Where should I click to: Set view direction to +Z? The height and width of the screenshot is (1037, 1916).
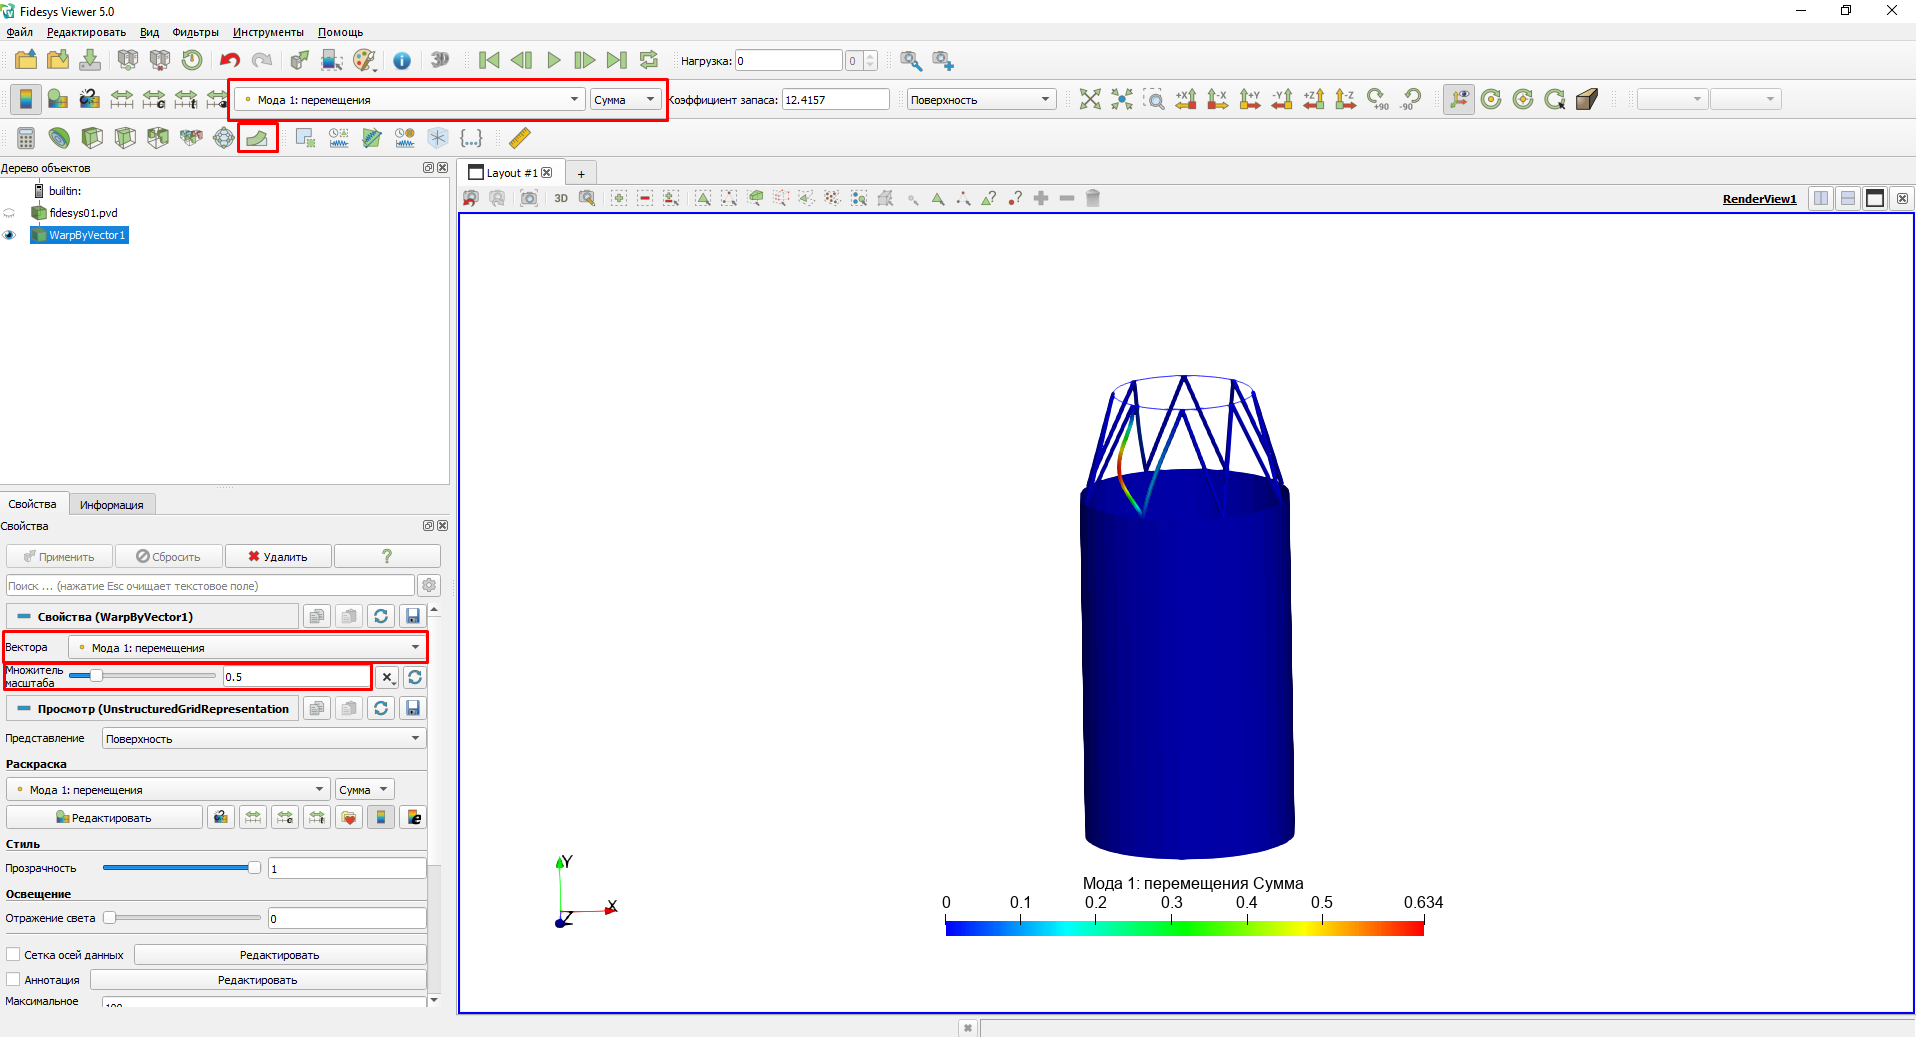[1314, 99]
